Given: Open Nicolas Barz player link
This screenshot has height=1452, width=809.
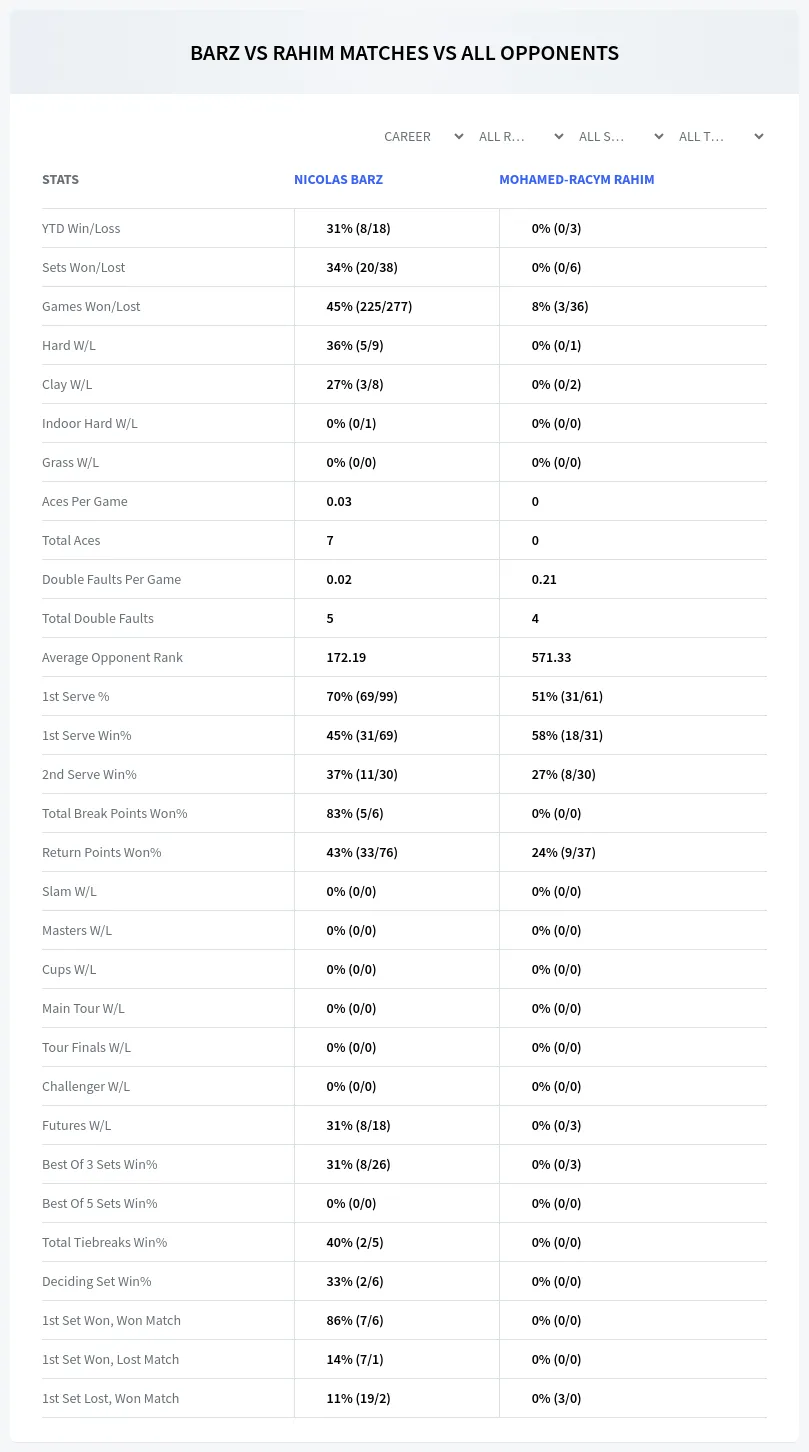Looking at the screenshot, I should 338,180.
